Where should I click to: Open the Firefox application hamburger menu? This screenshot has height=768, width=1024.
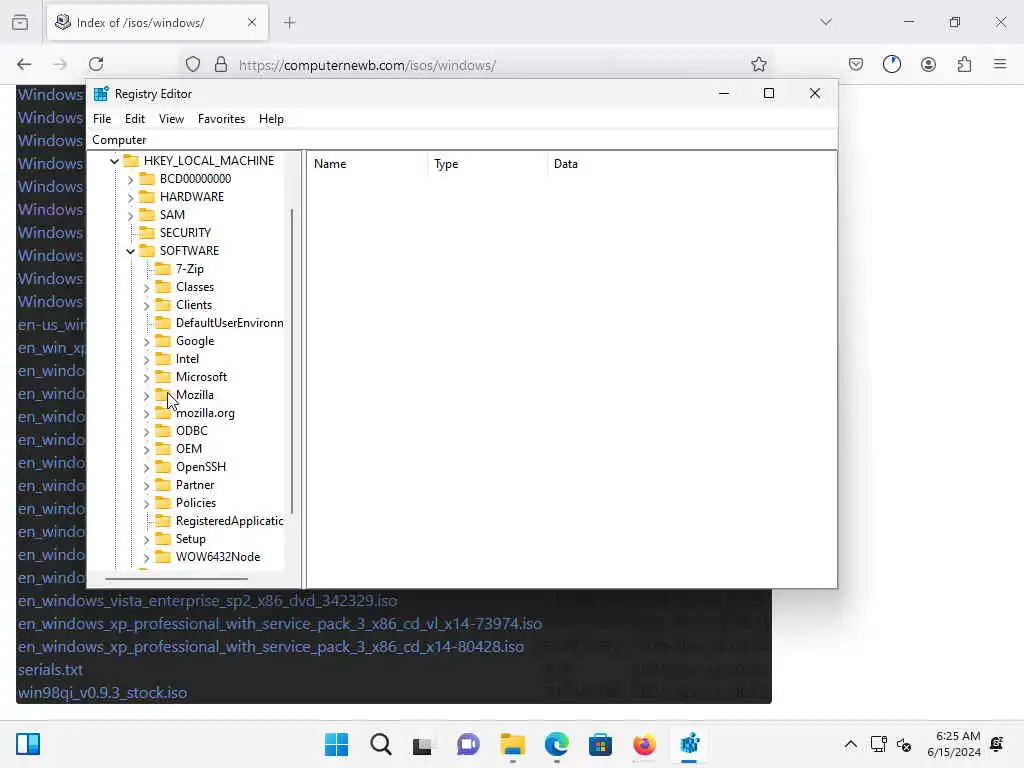[1000, 64]
